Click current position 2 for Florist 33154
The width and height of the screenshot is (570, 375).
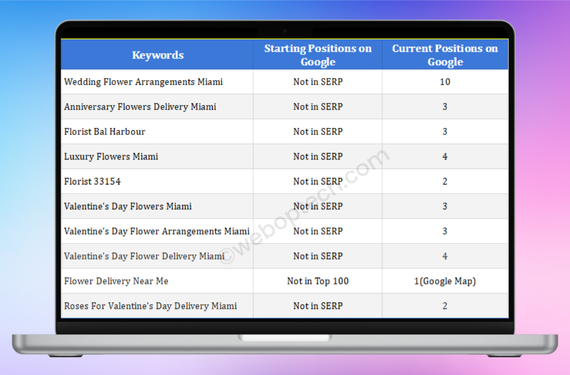point(445,181)
